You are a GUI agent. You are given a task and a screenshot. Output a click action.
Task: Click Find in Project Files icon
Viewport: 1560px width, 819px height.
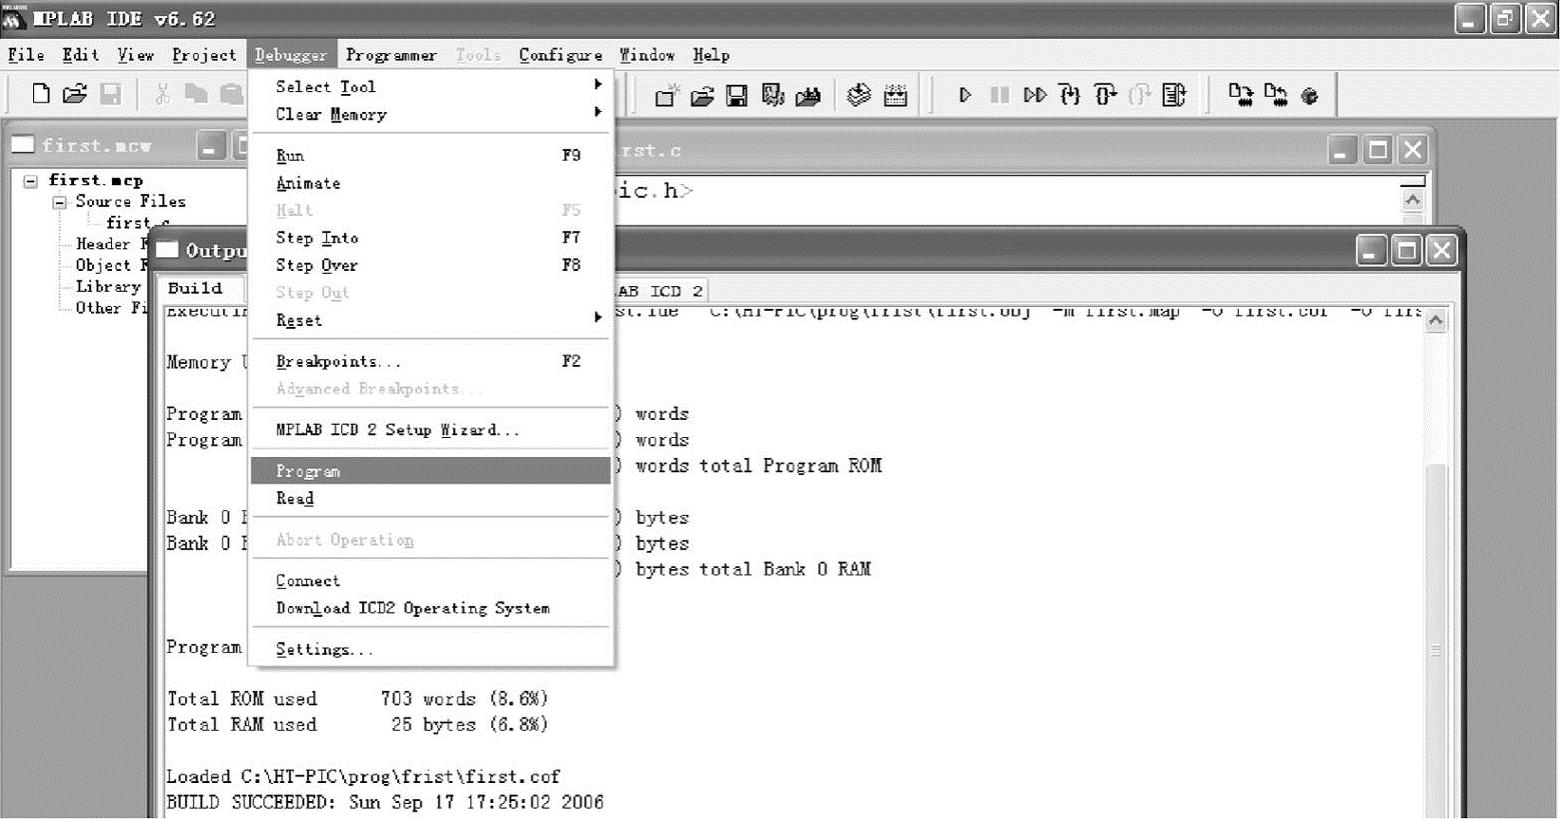click(x=808, y=95)
